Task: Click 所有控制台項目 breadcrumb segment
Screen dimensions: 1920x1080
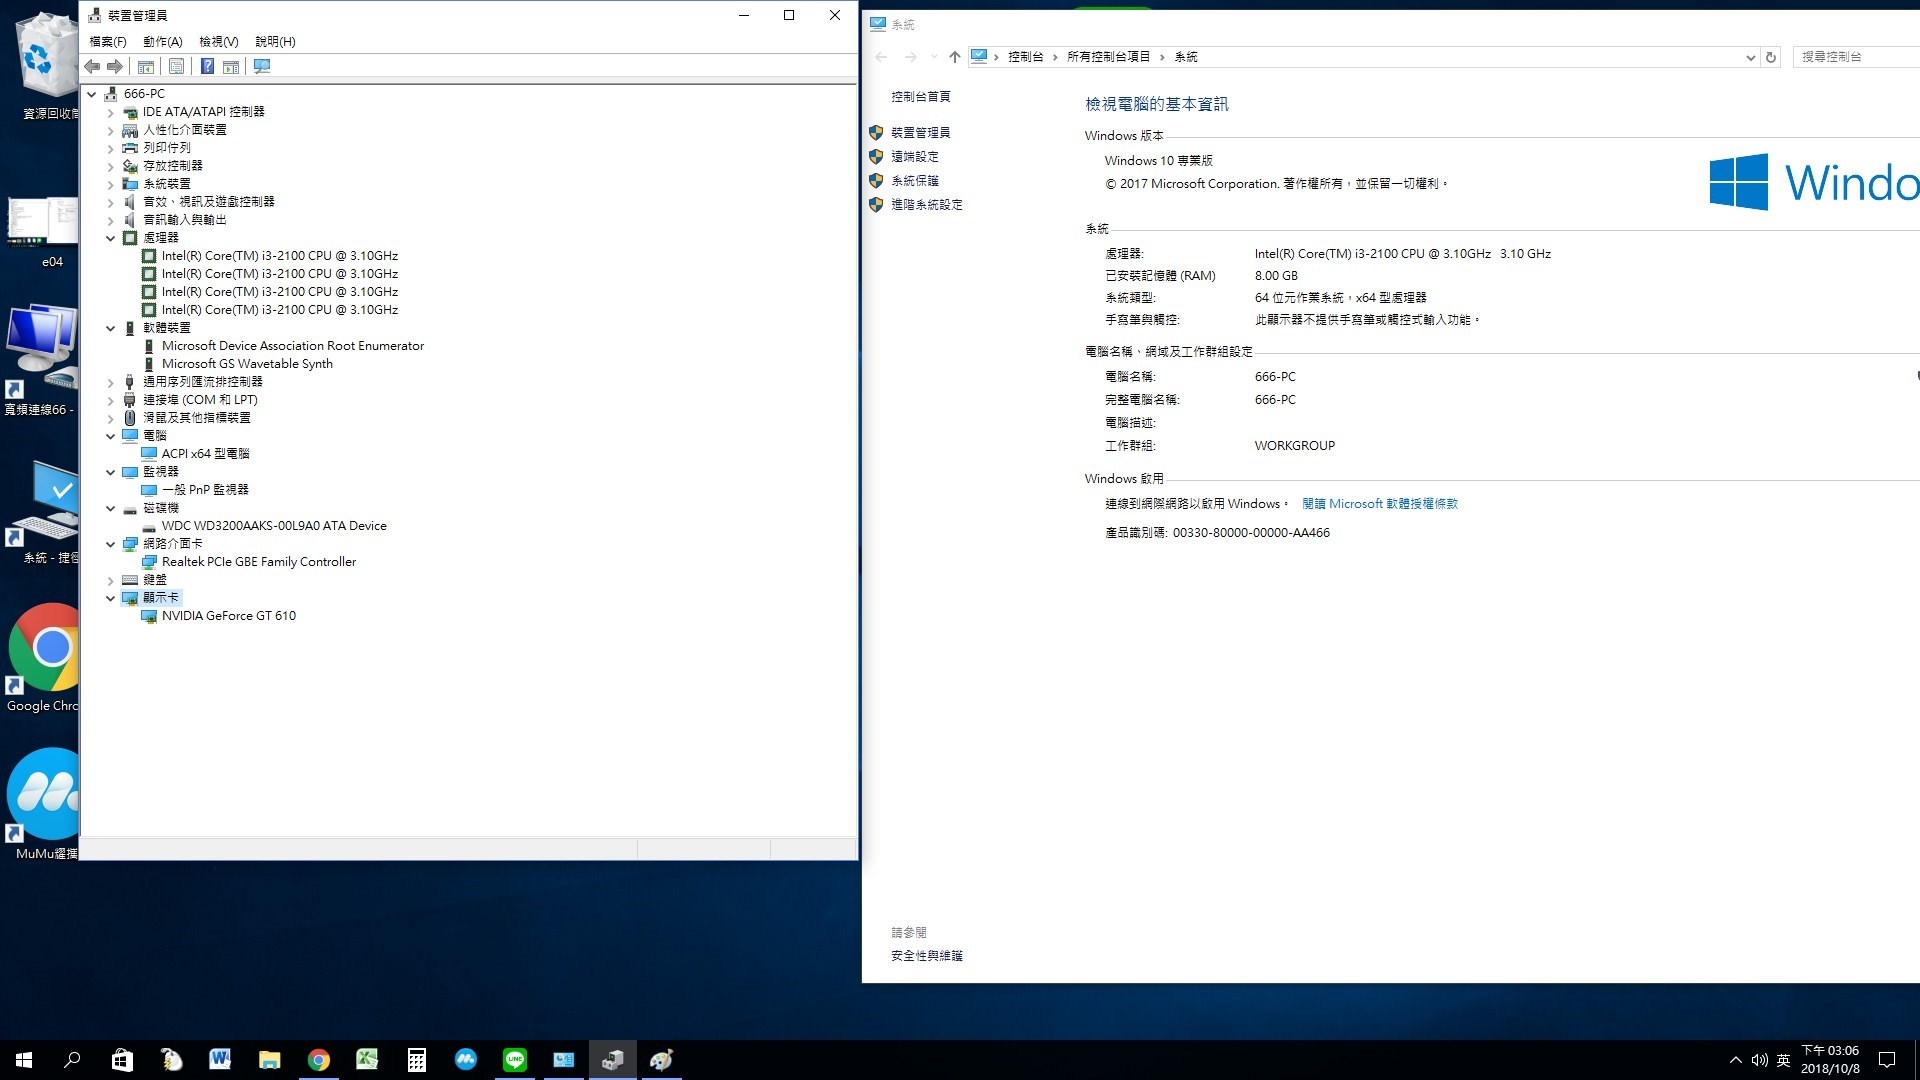Action: (1108, 57)
